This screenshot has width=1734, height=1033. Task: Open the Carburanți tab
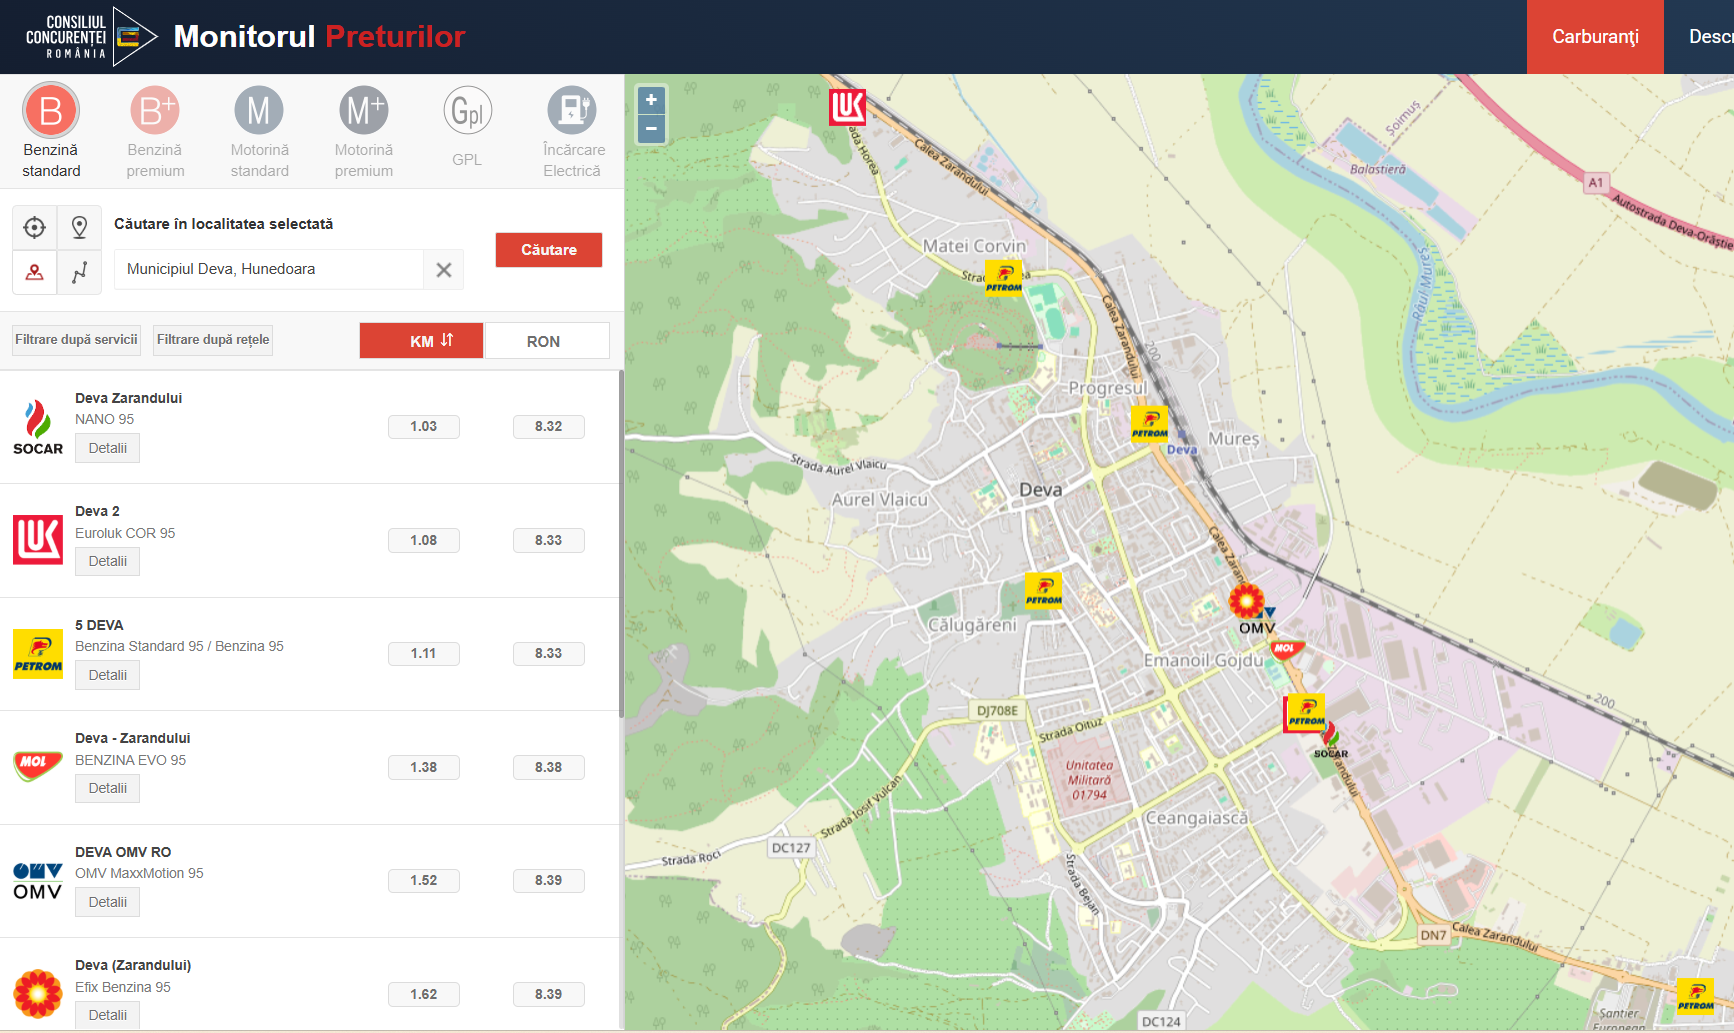click(x=1594, y=37)
